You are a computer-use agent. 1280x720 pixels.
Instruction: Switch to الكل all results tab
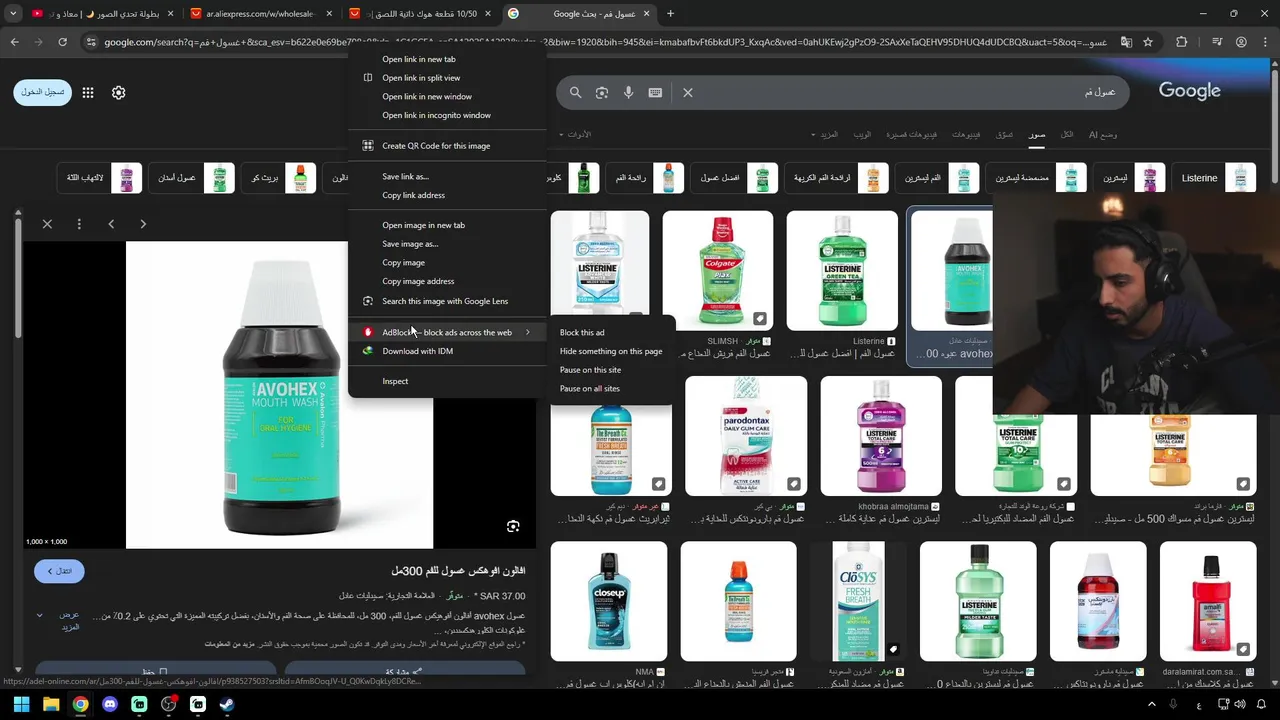click(x=1067, y=134)
